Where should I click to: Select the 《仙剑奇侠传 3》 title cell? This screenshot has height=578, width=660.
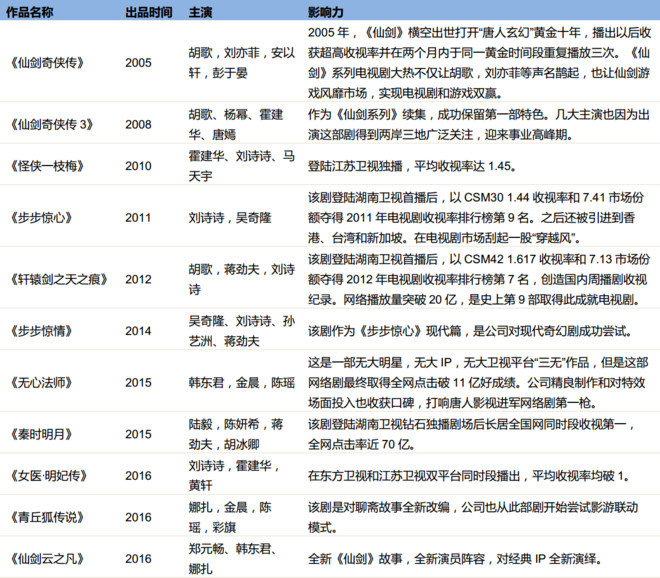pyautogui.click(x=51, y=125)
